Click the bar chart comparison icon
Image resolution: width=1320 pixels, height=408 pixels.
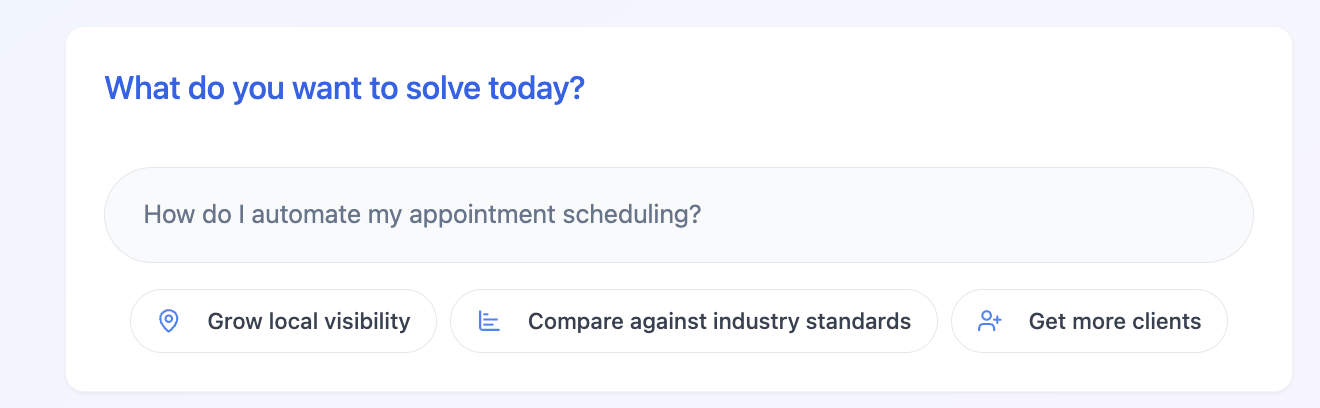click(489, 321)
